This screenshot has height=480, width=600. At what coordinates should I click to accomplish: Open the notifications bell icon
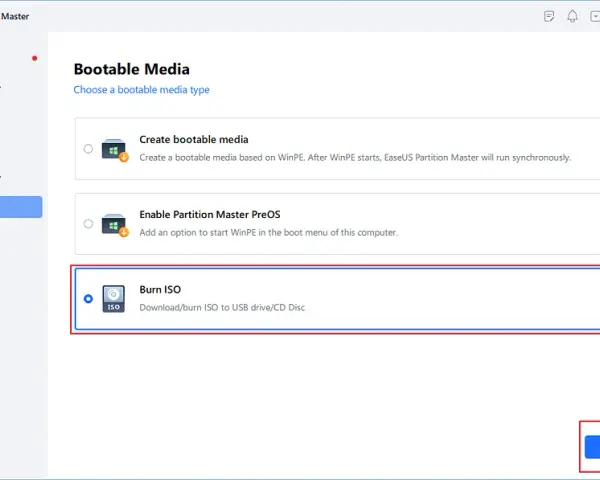pos(572,16)
